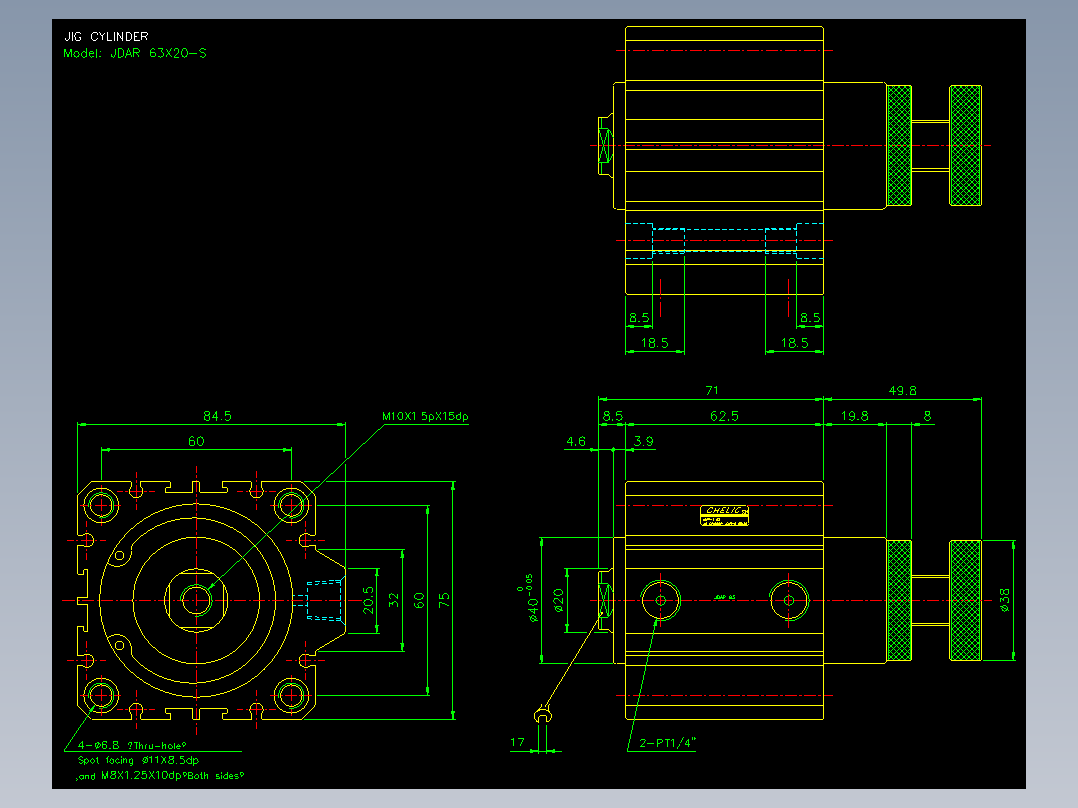Select the 2-PT1/4" port callout
The image size is (1078, 808).
pos(668,743)
